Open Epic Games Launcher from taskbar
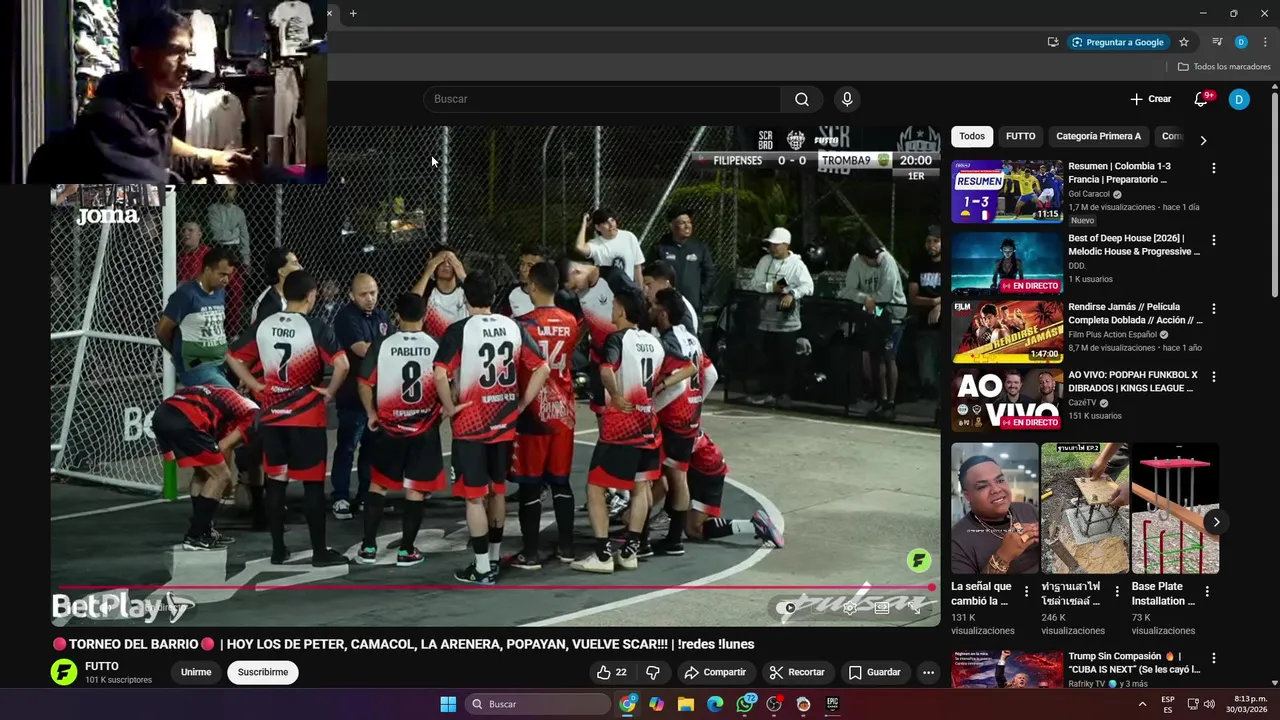1280x720 pixels. [x=832, y=704]
